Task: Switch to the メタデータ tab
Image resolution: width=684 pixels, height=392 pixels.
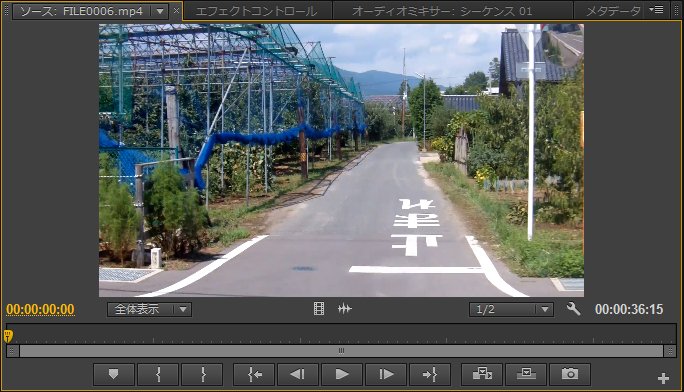Action: click(x=612, y=11)
